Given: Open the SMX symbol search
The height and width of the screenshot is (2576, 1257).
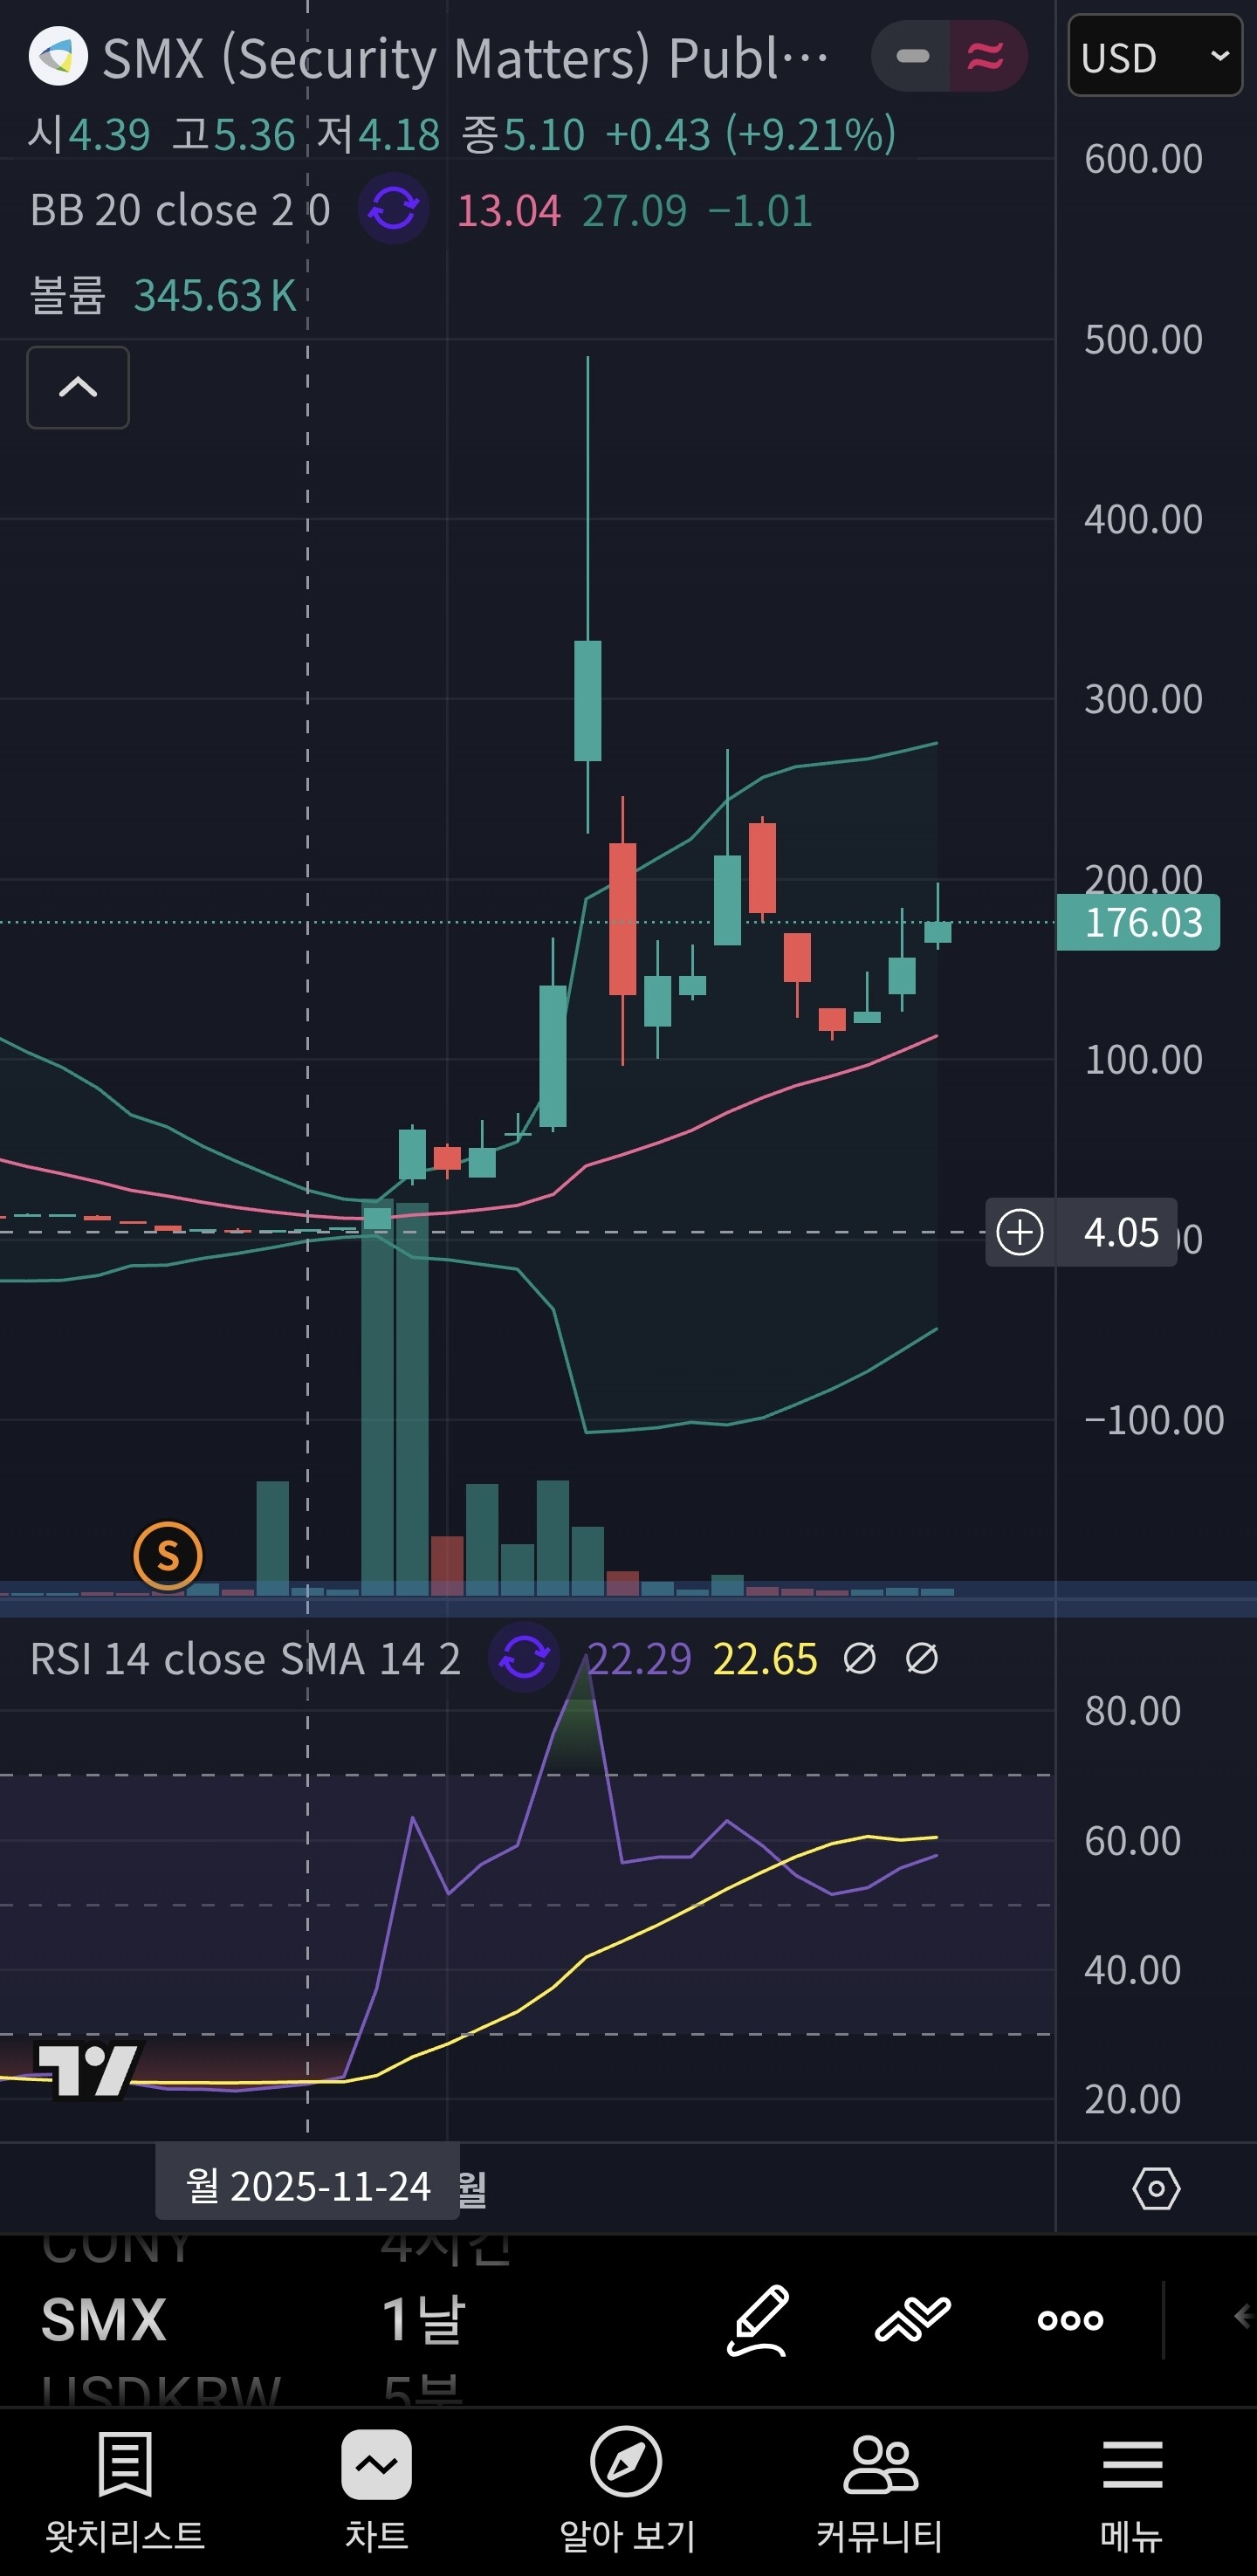Looking at the screenshot, I should click(104, 2320).
